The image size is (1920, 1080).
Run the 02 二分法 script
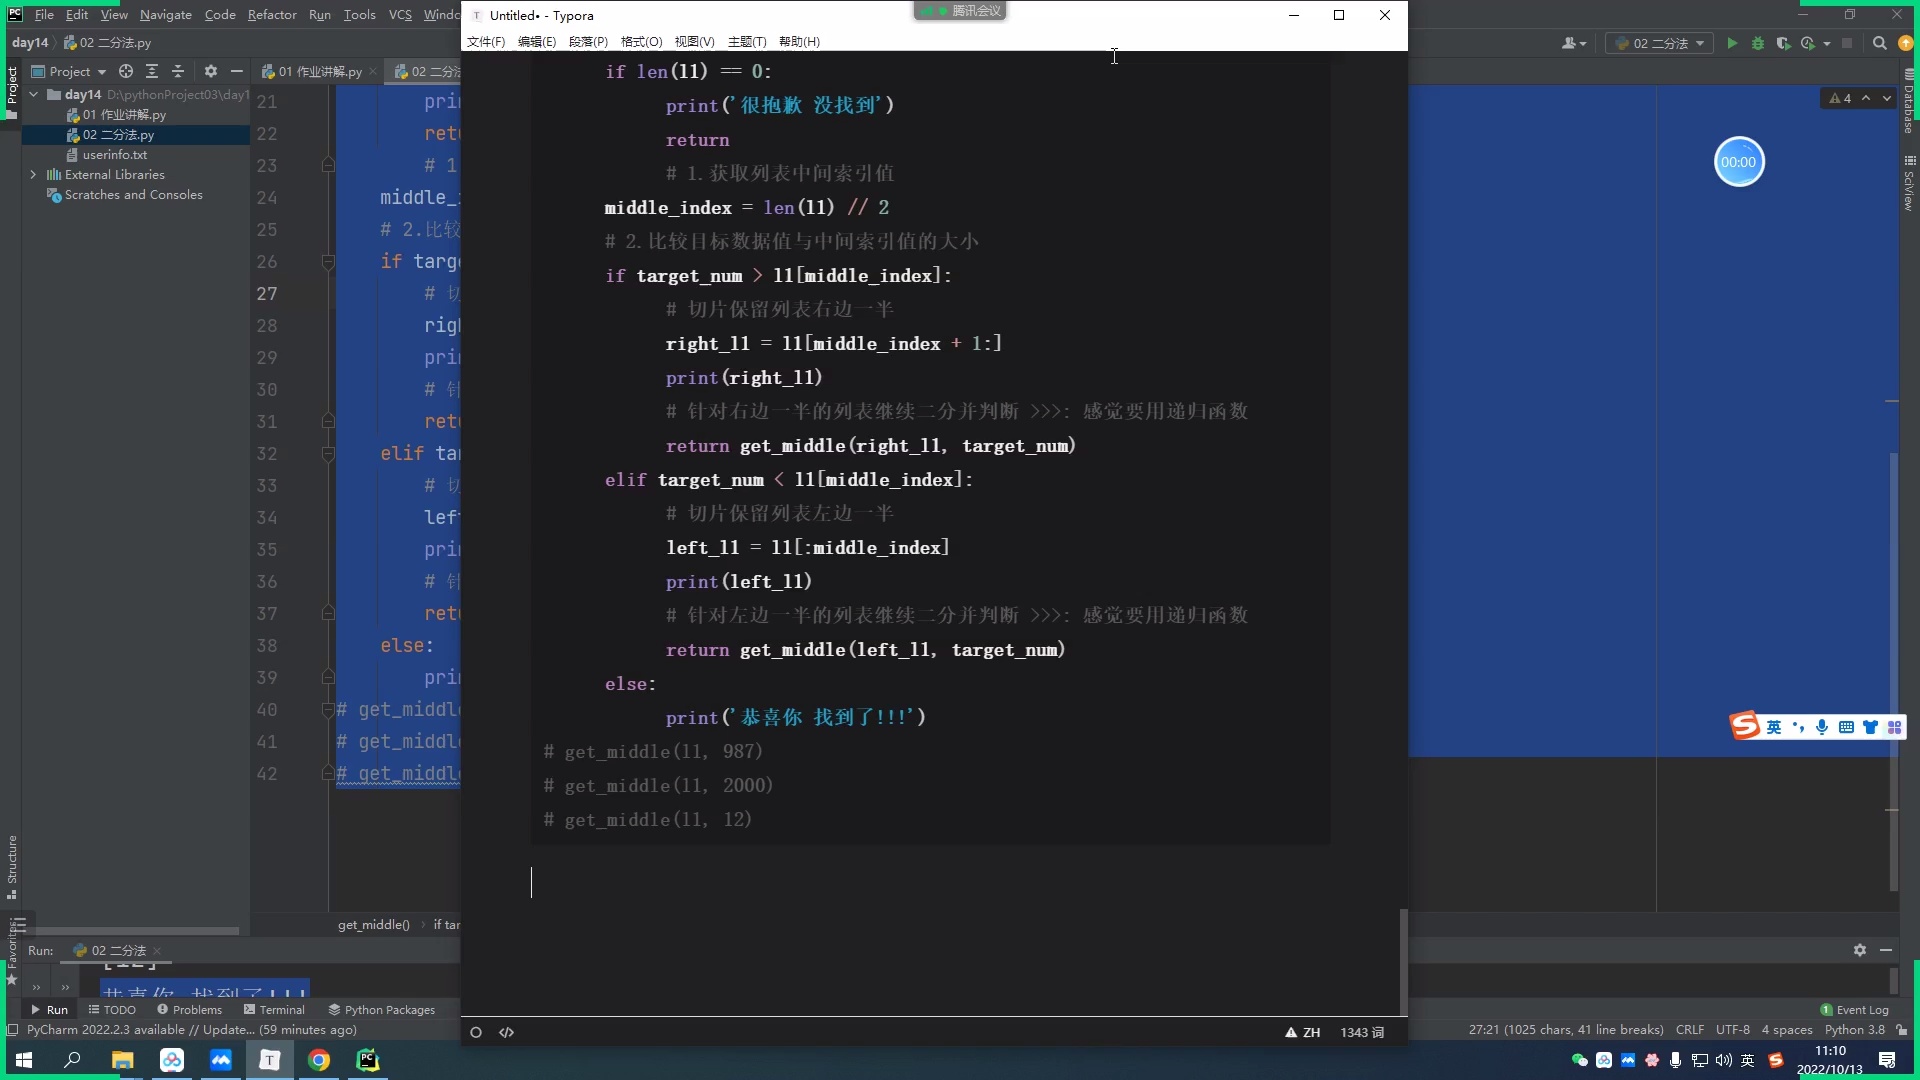1732,44
